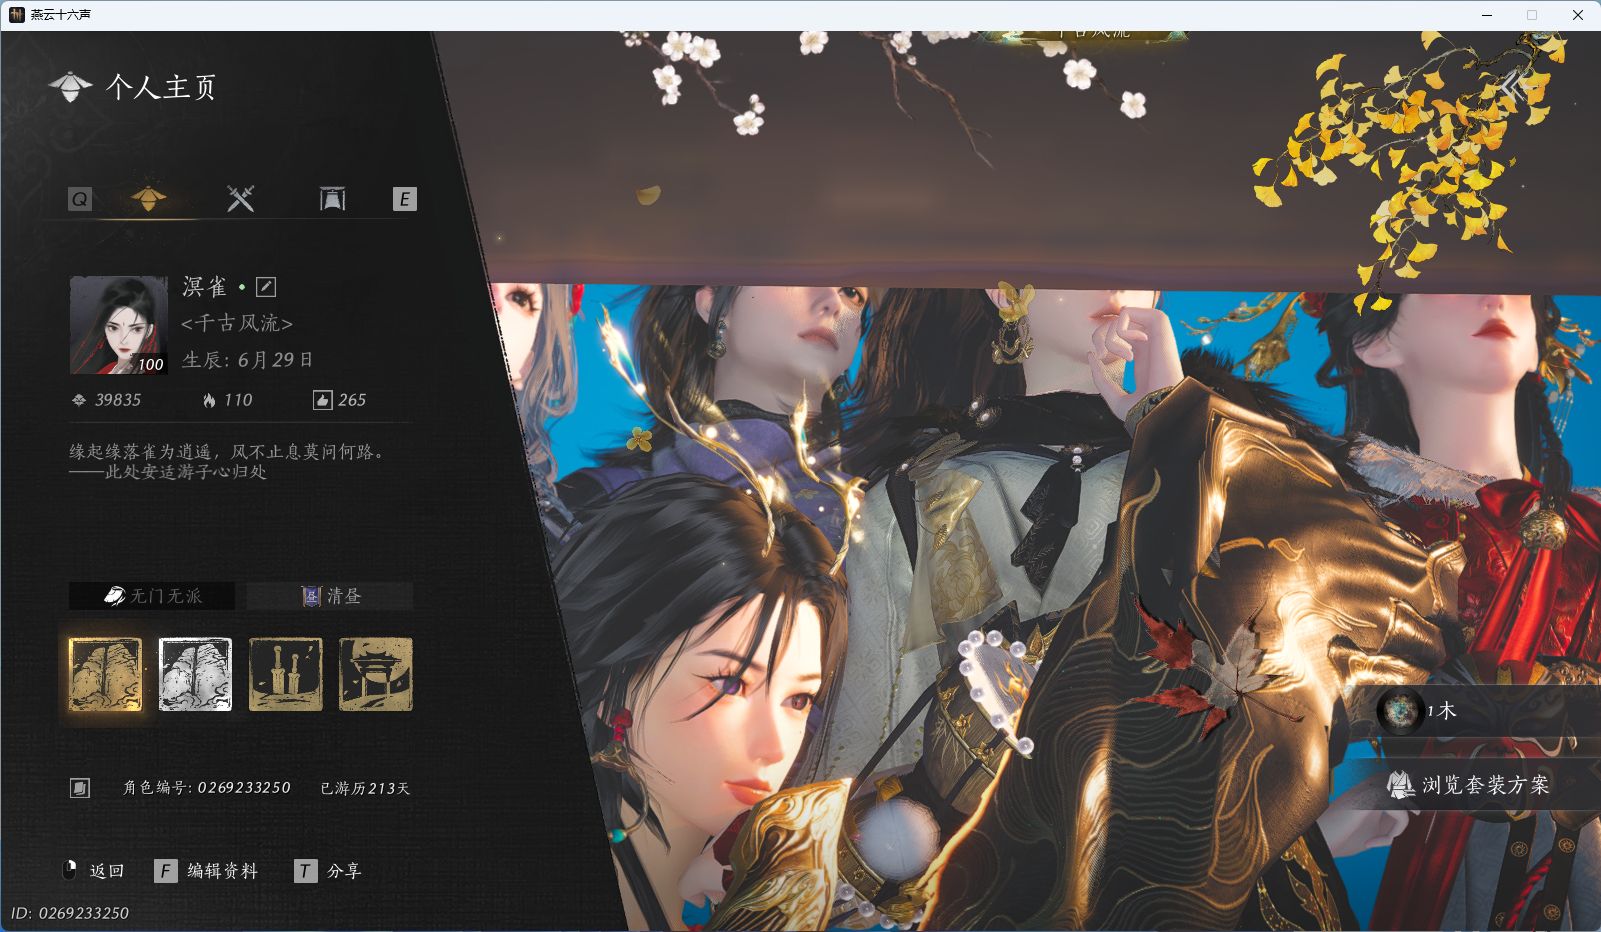This screenshot has width=1601, height=932.
Task: Click the pencil icon beside the name 溟雀
Action: coord(266,287)
